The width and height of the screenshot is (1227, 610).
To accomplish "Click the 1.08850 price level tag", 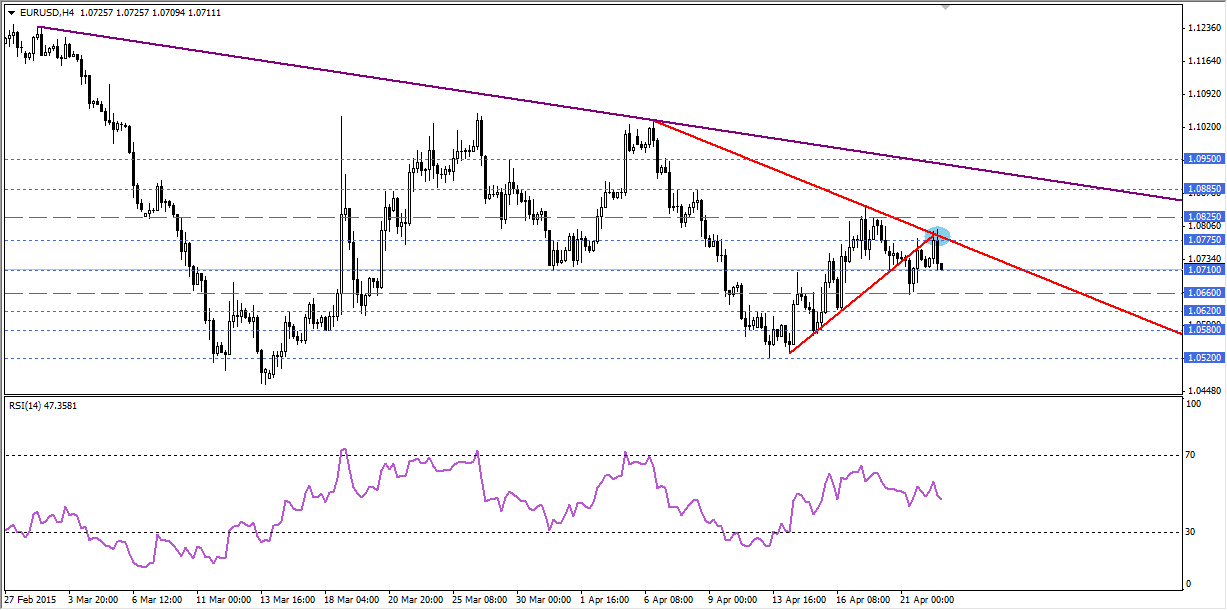I will pyautogui.click(x=1202, y=188).
